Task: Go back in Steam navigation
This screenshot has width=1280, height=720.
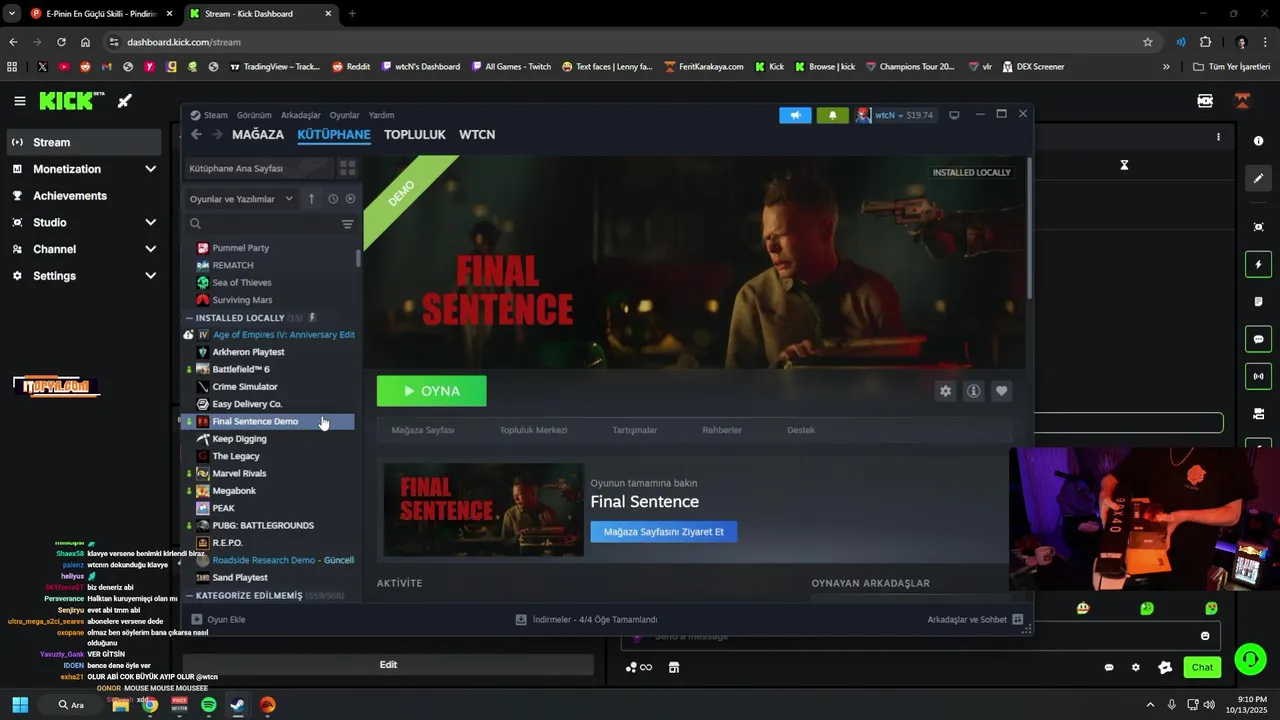Action: click(x=196, y=134)
